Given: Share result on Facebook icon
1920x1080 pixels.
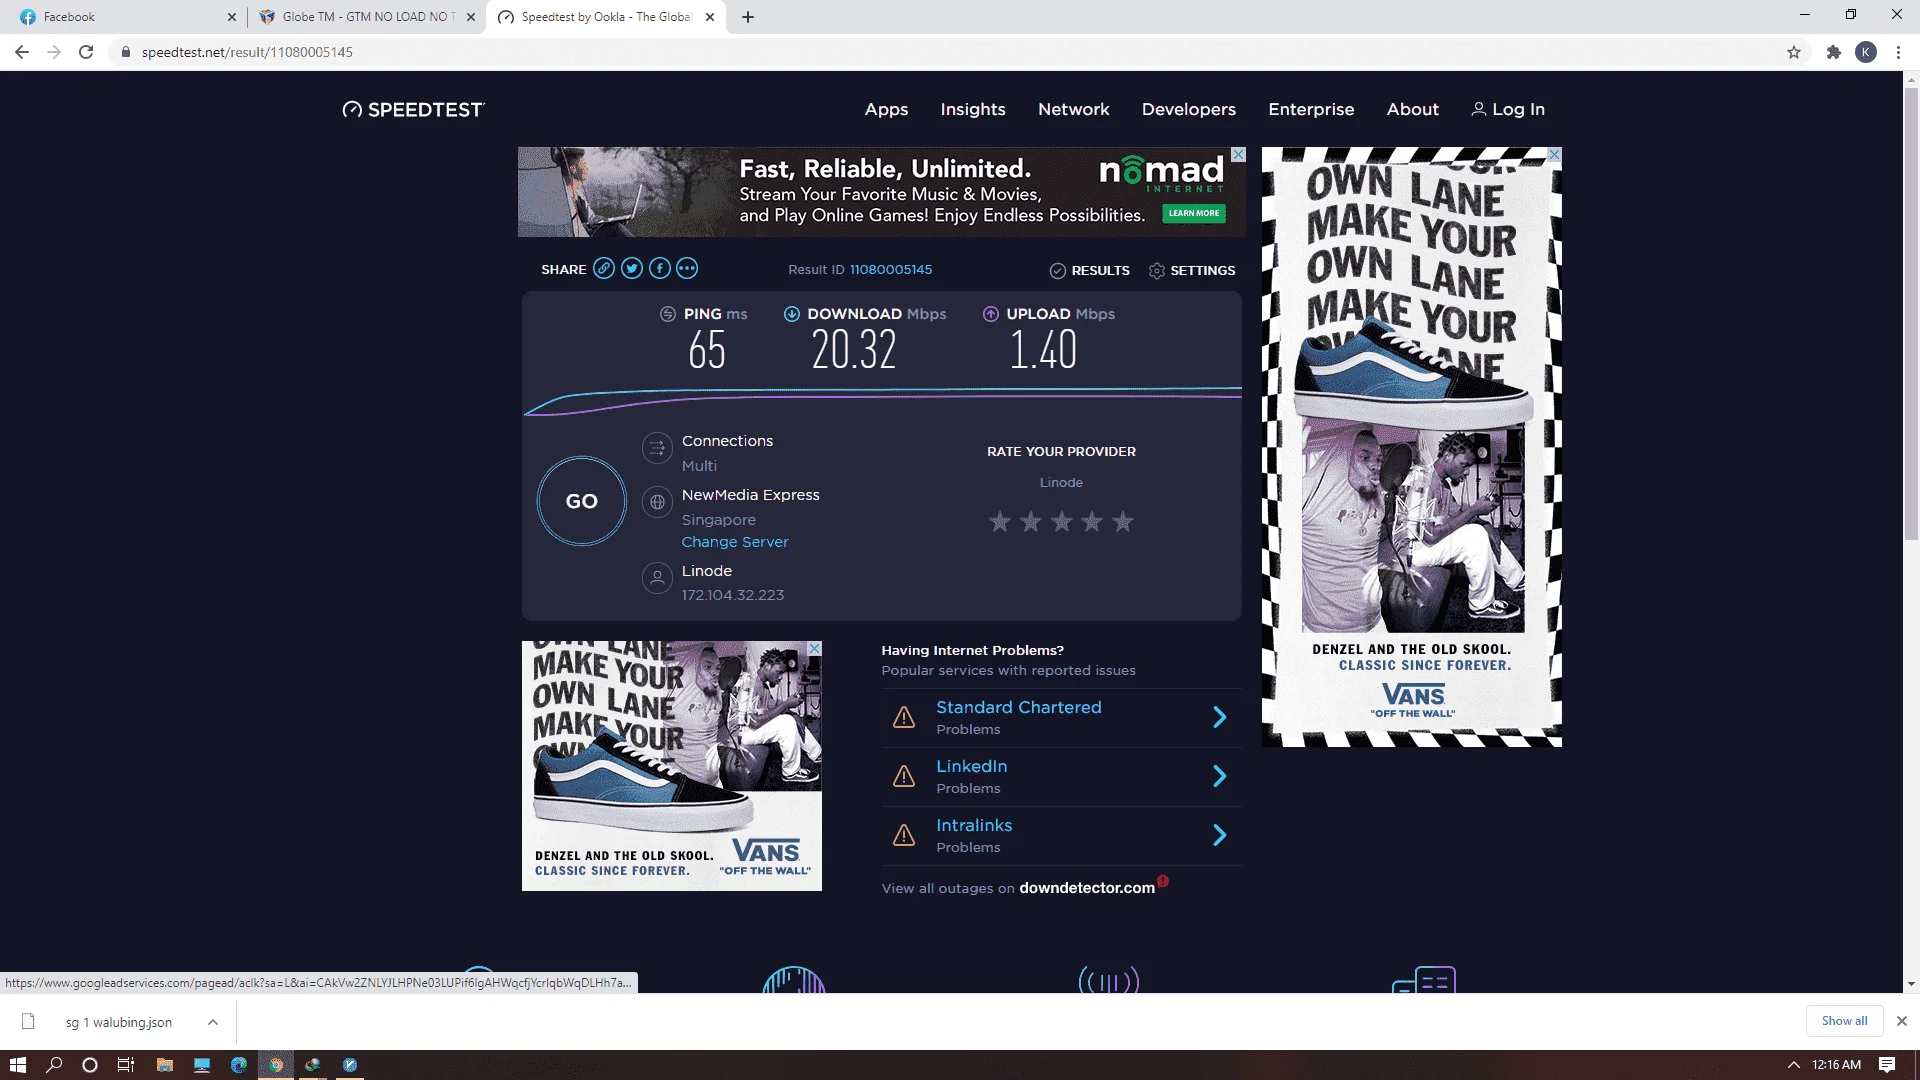Looking at the screenshot, I should click(x=660, y=268).
